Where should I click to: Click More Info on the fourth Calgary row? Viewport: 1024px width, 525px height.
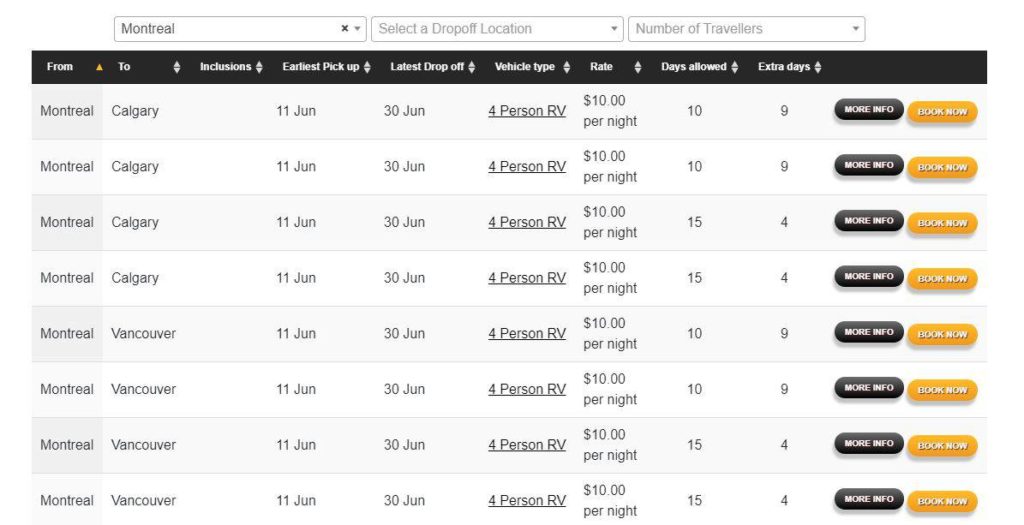(x=869, y=277)
